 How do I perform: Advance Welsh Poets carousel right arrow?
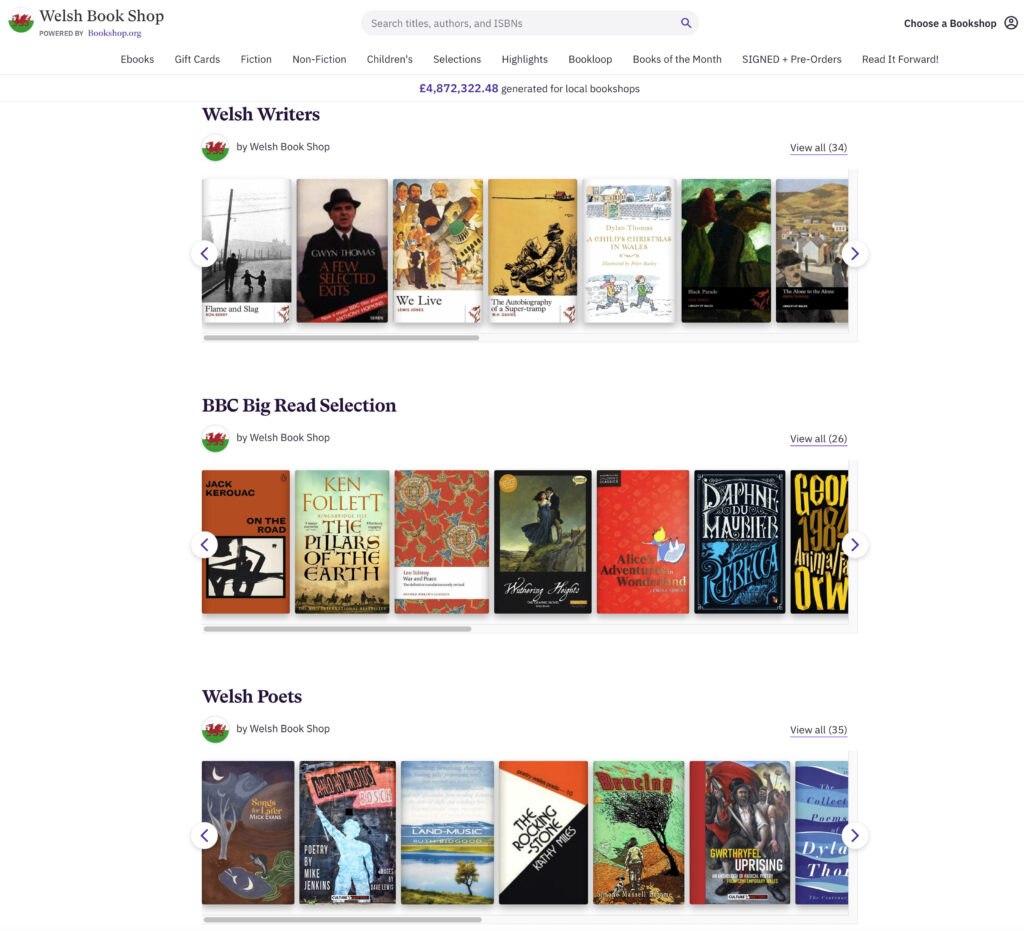854,836
